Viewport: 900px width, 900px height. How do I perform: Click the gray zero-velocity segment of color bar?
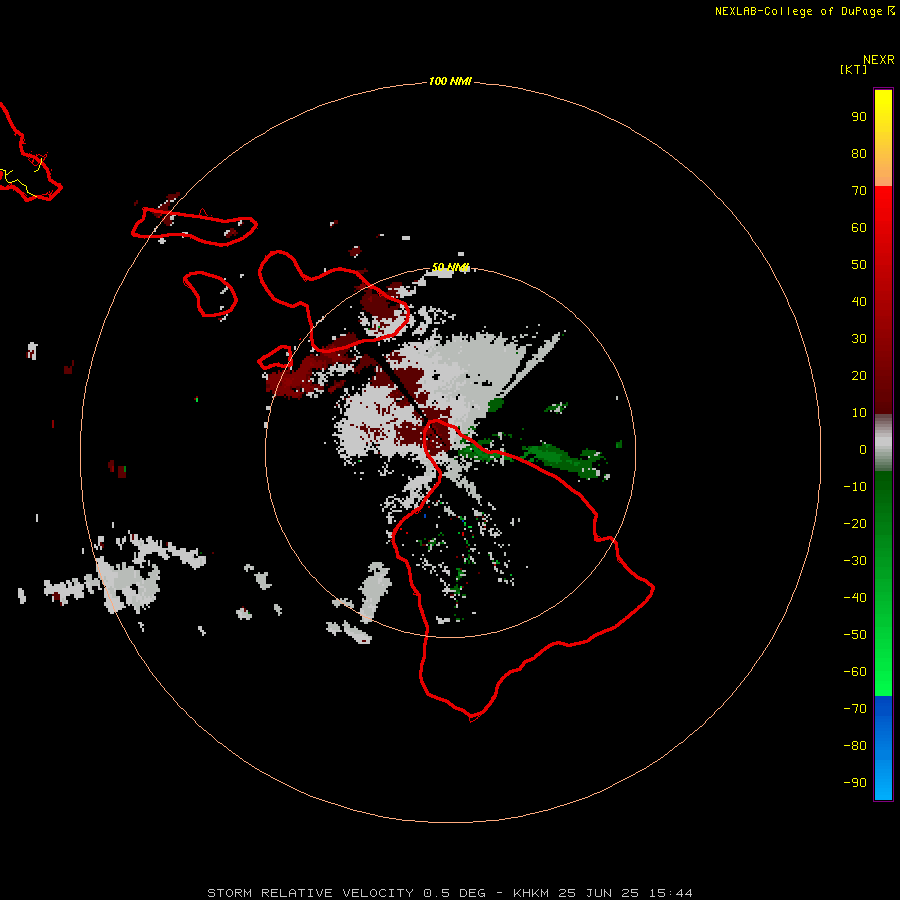883,443
